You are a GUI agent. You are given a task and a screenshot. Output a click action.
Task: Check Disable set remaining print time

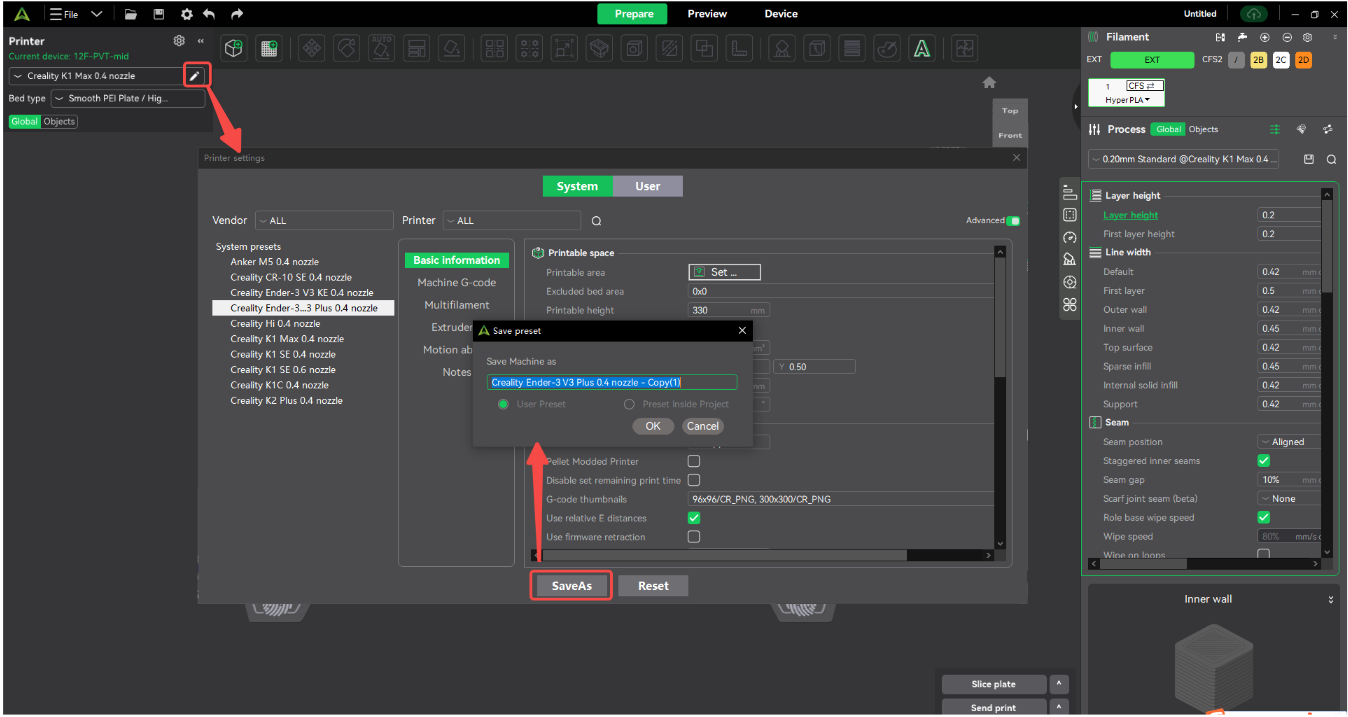694,480
